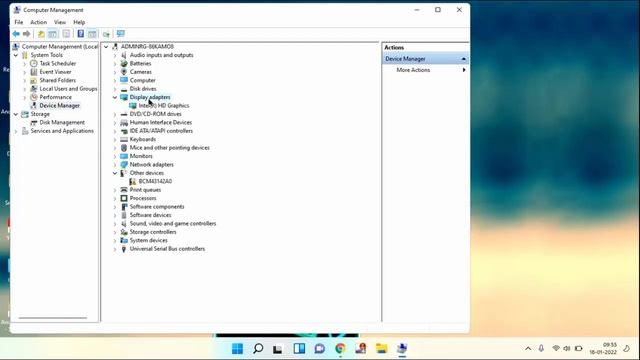640x360 pixels.
Task: Collapse the Device Manager actions header
Action: click(x=463, y=59)
